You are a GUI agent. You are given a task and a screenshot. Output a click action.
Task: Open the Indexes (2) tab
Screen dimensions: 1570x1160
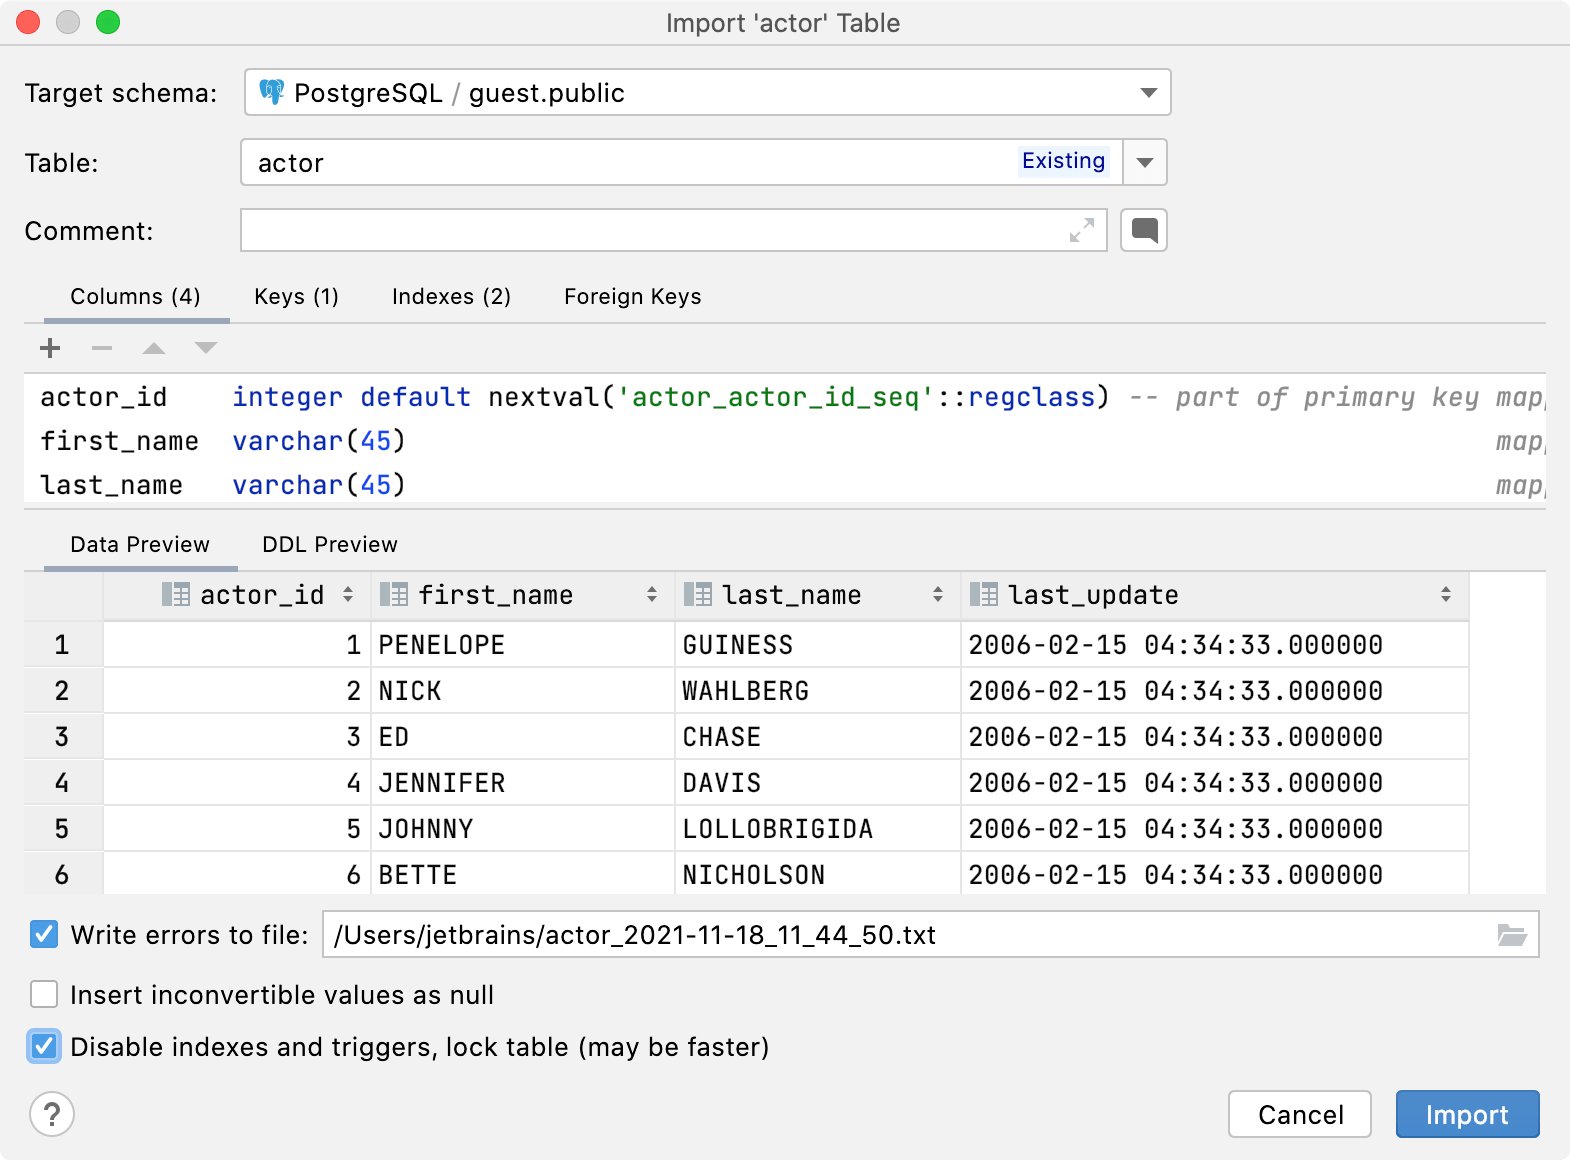coord(451,297)
